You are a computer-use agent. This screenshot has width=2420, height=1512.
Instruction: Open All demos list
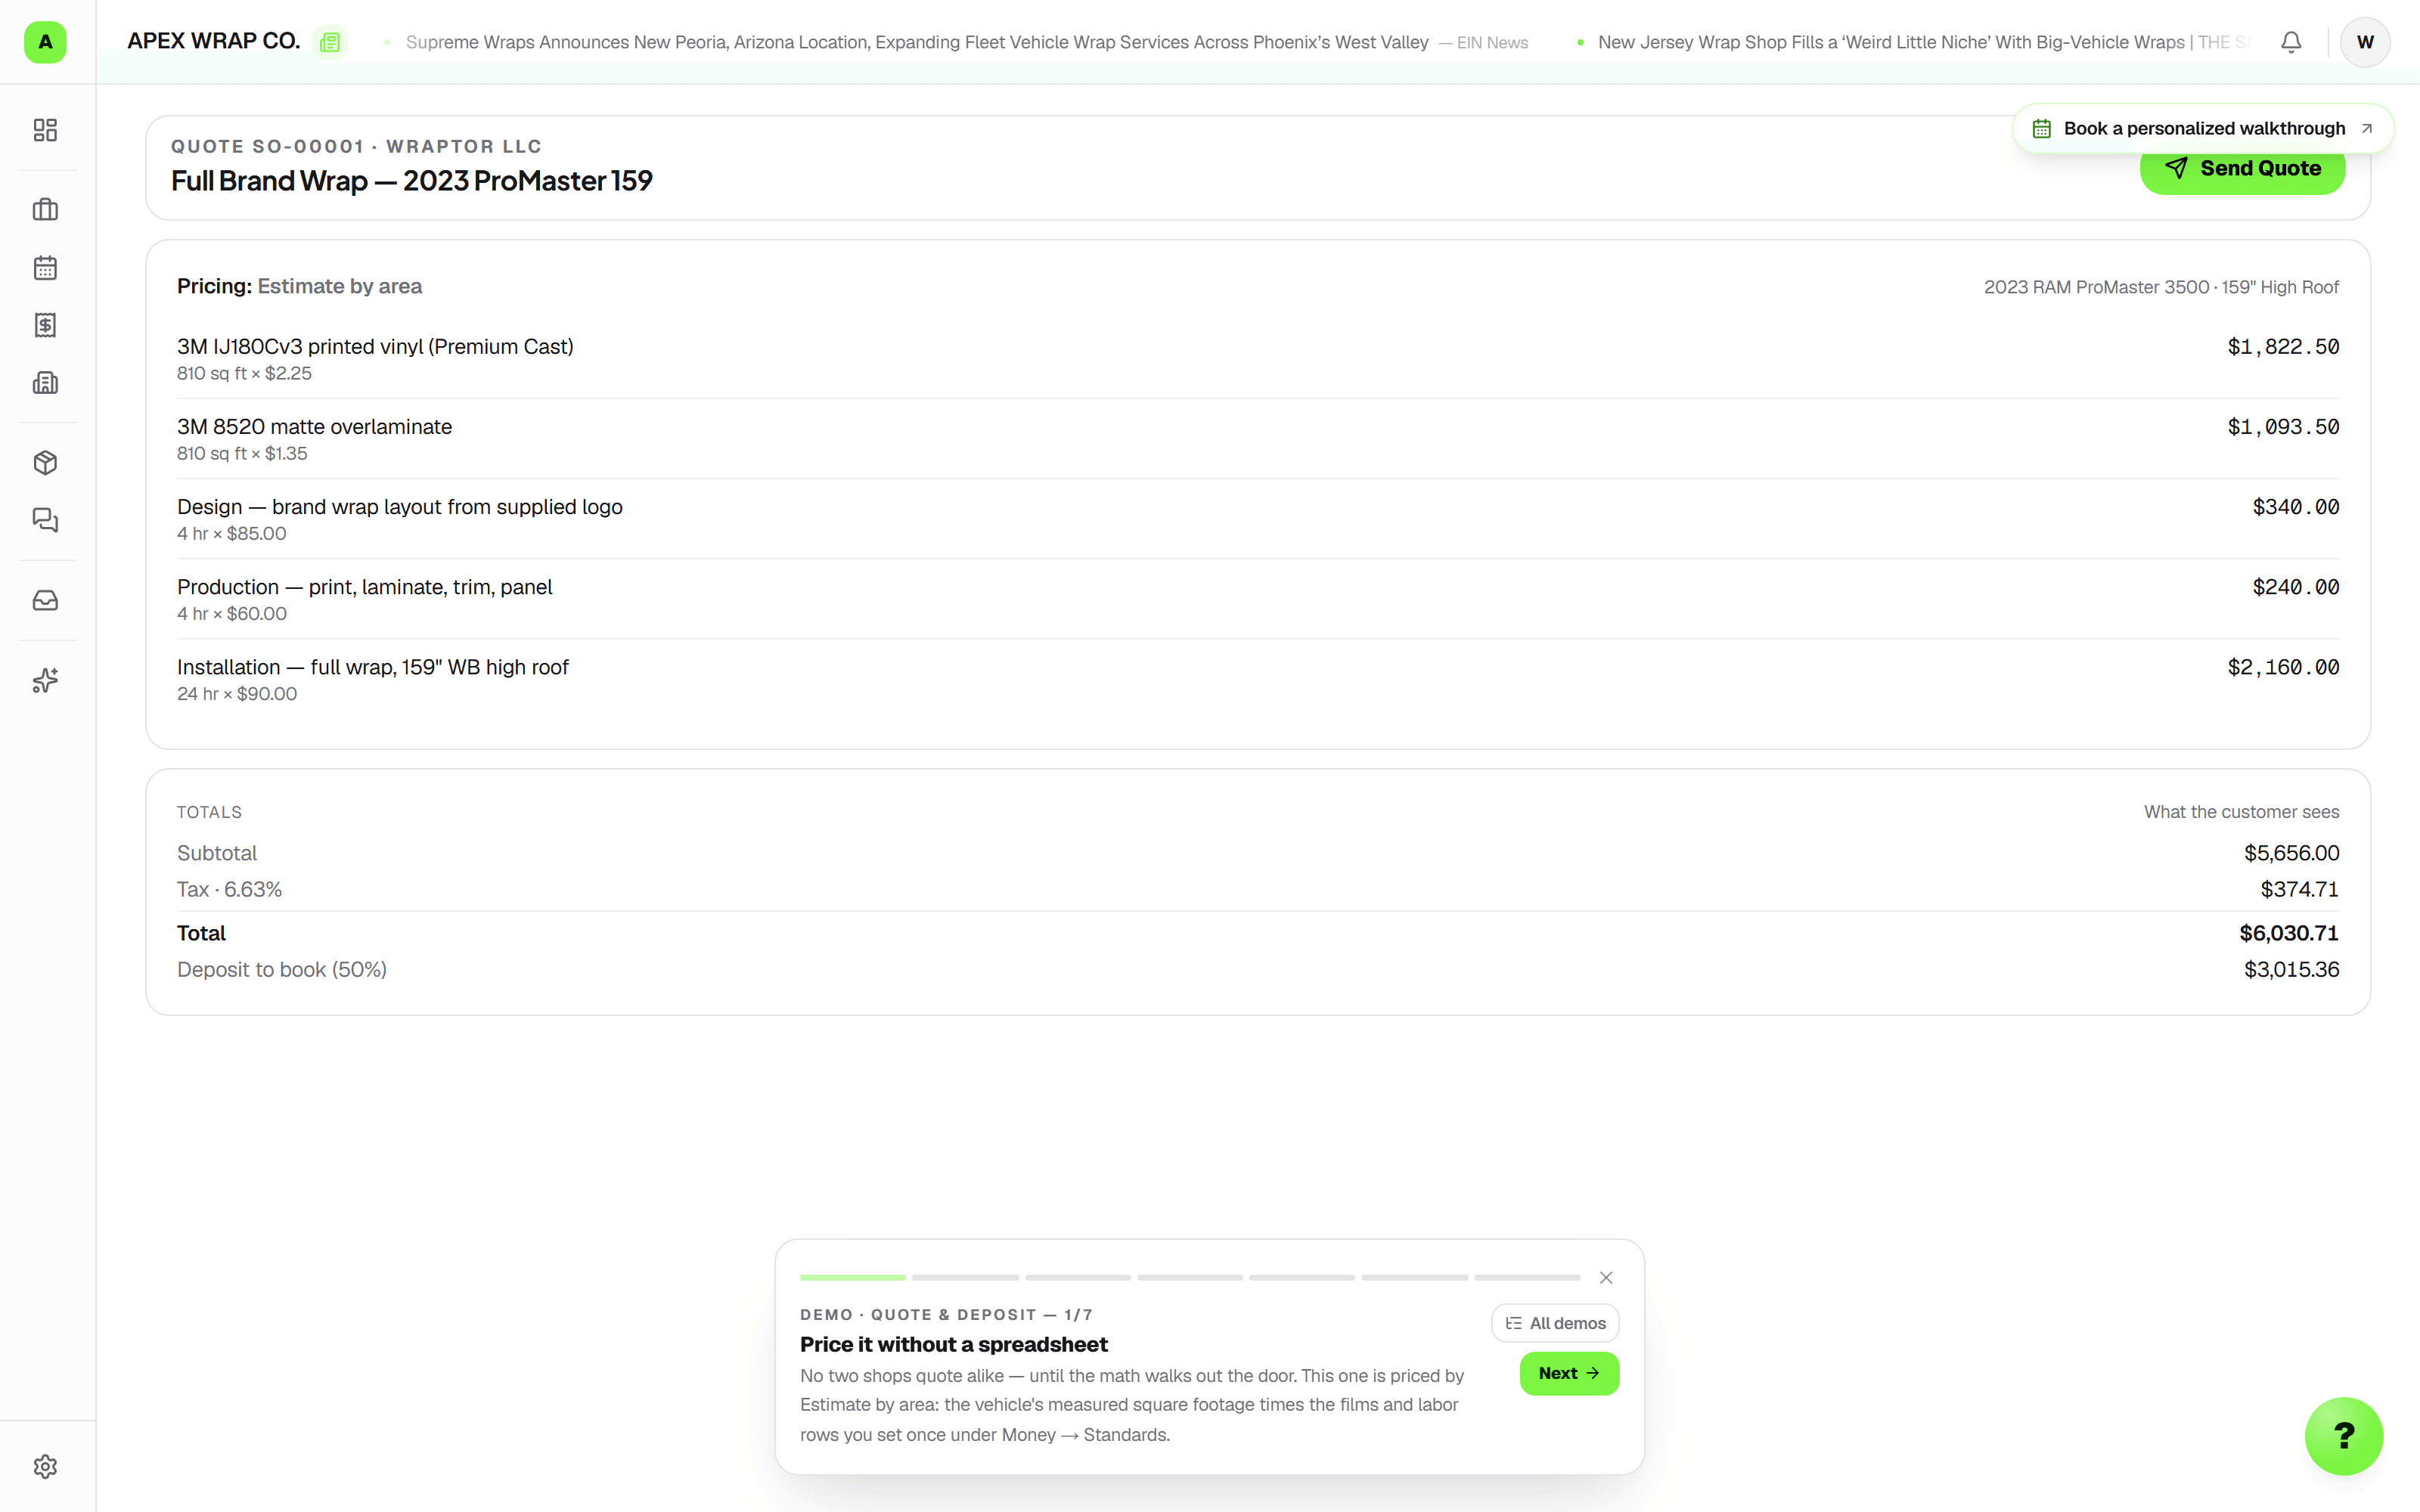tap(1555, 1323)
